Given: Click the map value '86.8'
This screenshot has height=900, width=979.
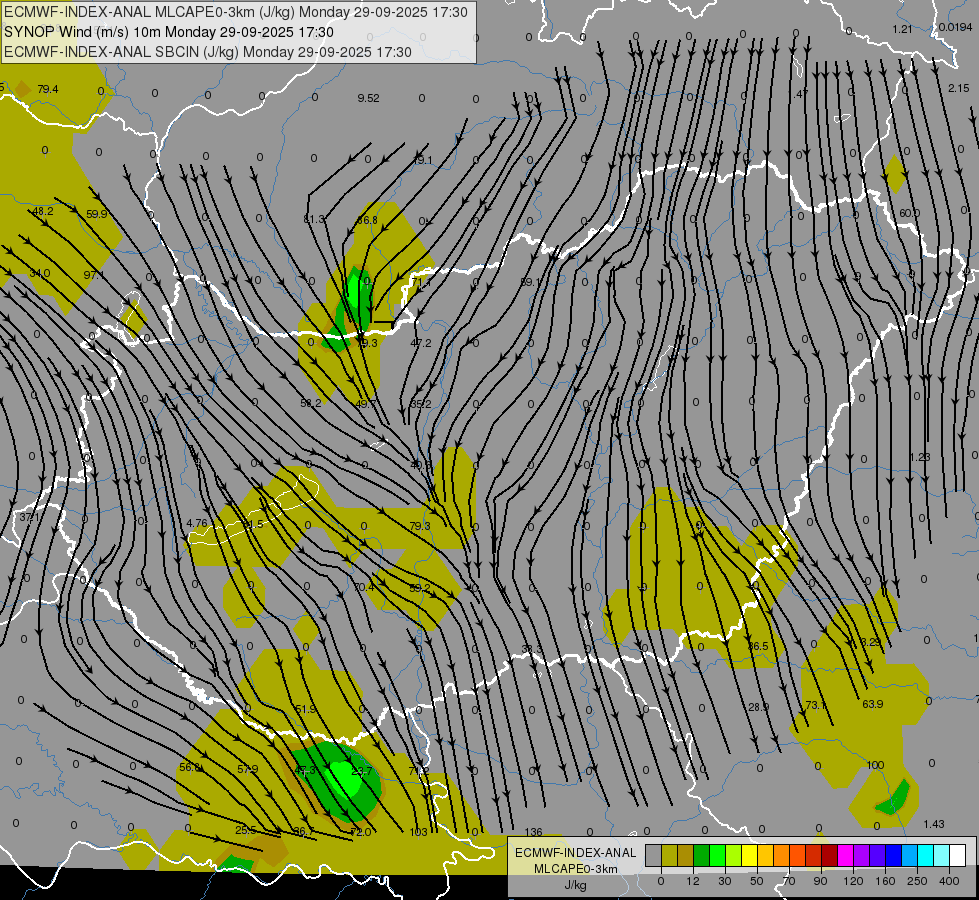Looking at the screenshot, I should [367, 220].
